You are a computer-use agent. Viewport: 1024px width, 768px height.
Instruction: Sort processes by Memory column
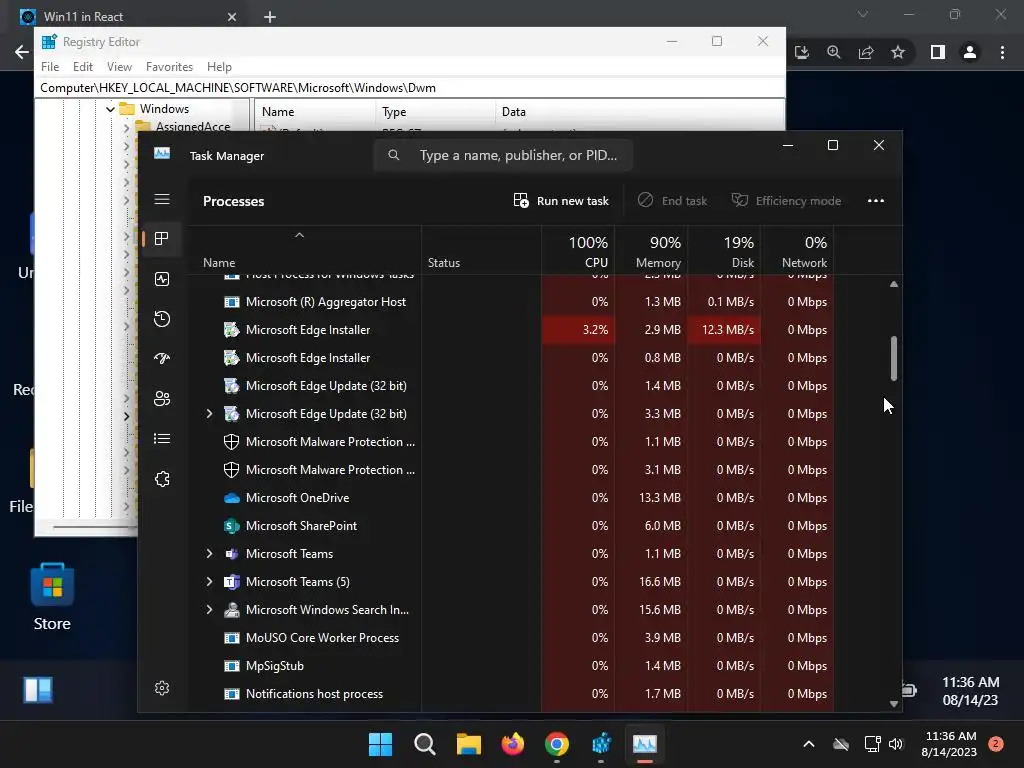(651, 251)
